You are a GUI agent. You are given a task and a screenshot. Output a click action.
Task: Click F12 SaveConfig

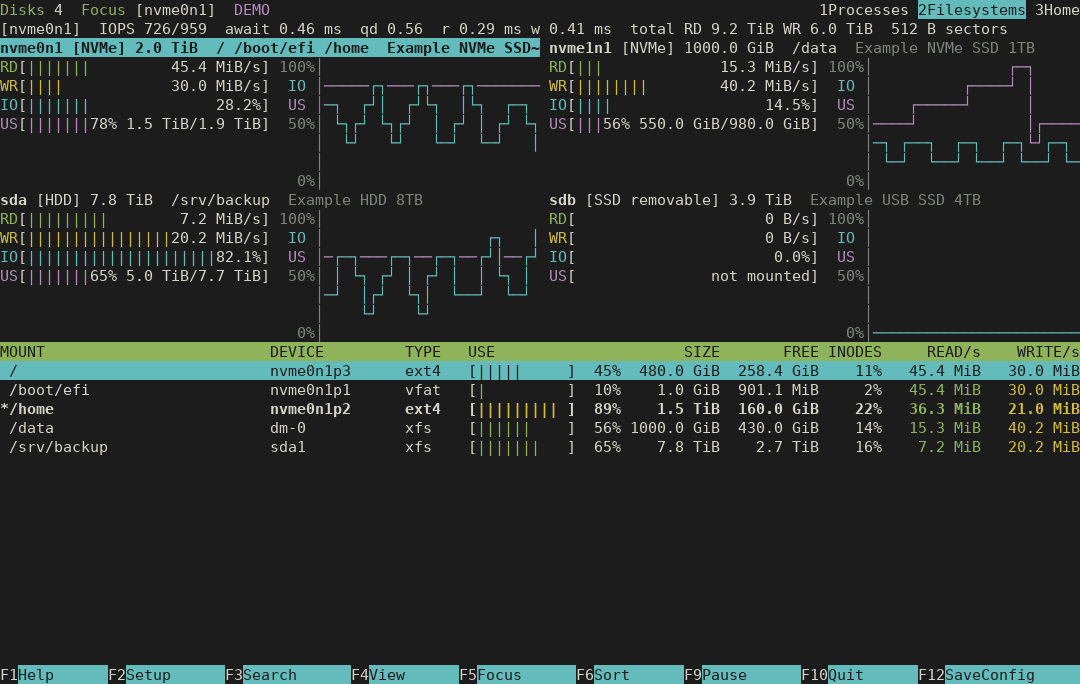[999, 674]
